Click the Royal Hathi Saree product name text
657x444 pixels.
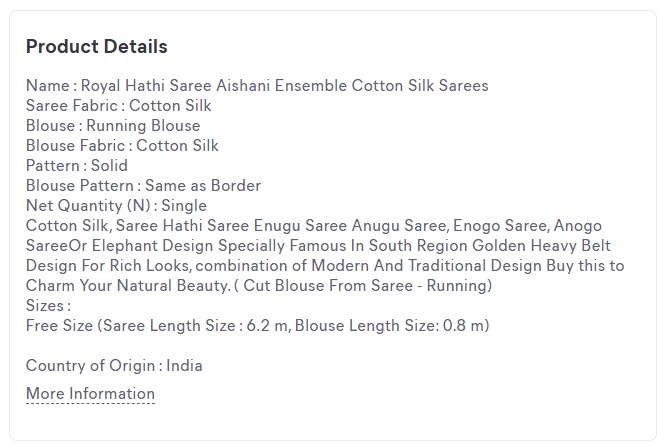click(285, 85)
